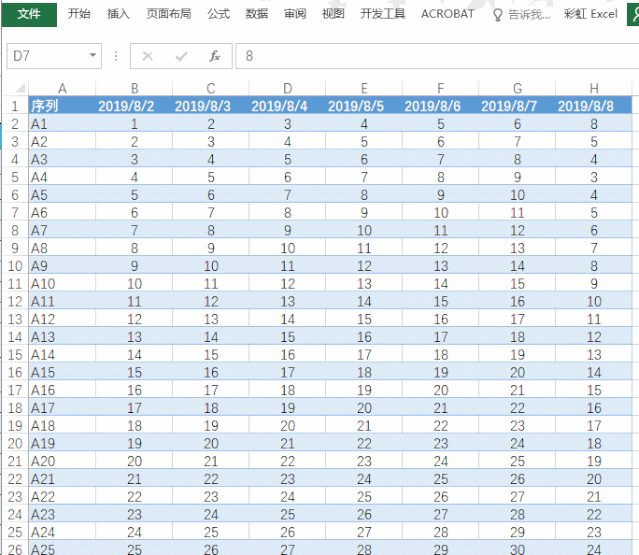Open the 彩虹 Excel tab
Image resolution: width=639 pixels, height=555 pixels.
point(591,14)
